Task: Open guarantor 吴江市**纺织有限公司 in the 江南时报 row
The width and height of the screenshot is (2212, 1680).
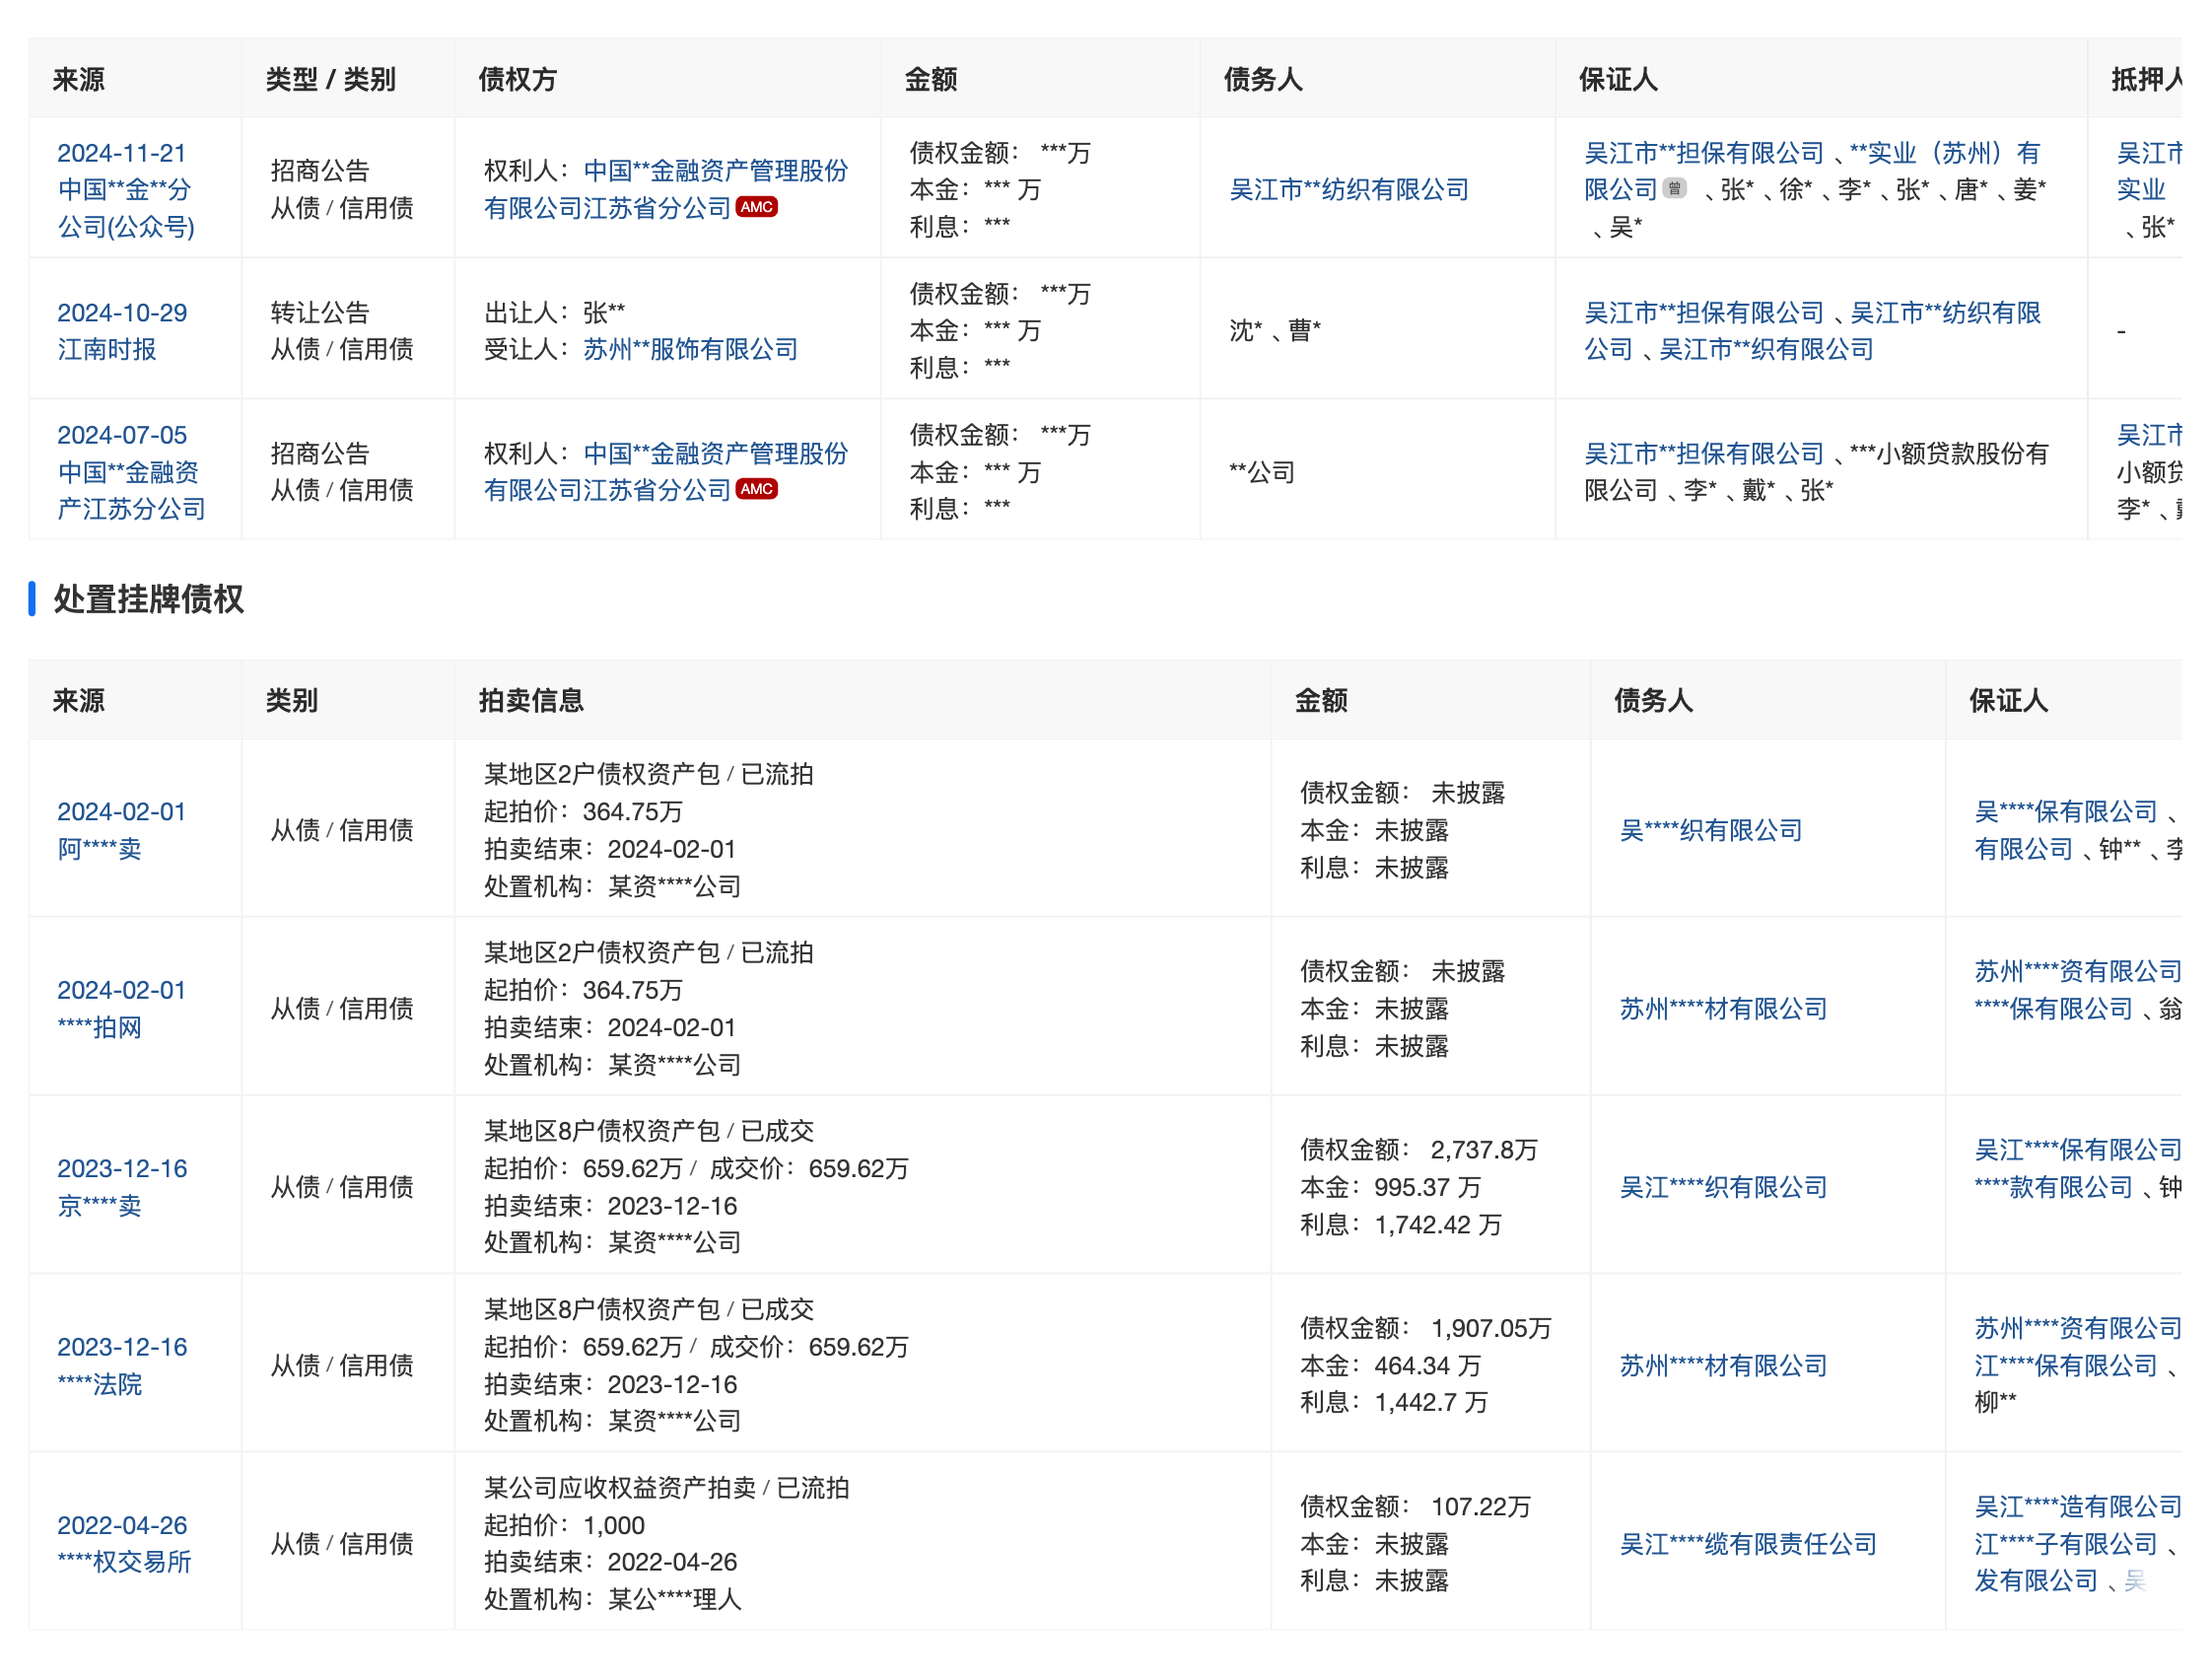Action: pos(1812,330)
